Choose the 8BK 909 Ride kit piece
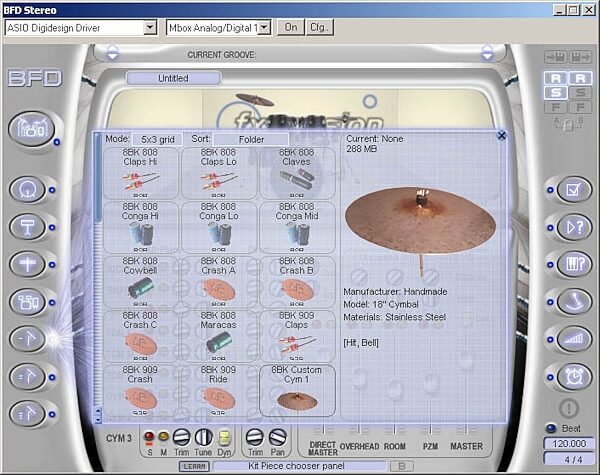The image size is (600, 475). click(218, 390)
